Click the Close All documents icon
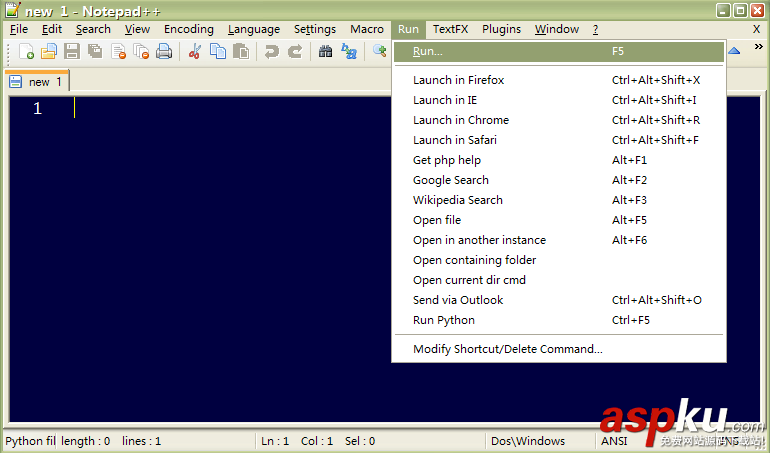 [x=141, y=51]
